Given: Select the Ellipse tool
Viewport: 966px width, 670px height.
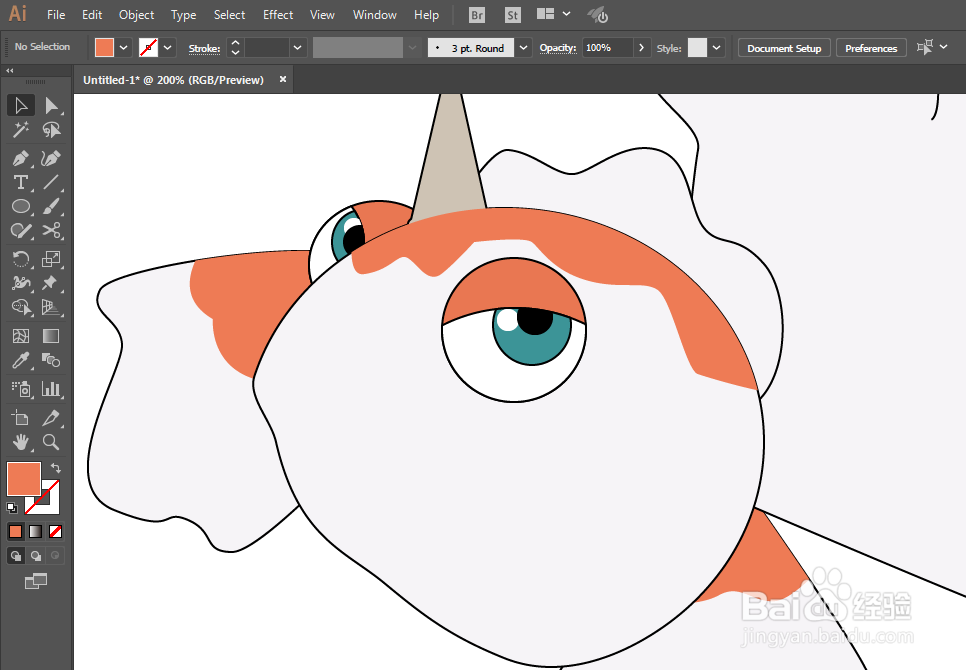Looking at the screenshot, I should pyautogui.click(x=21, y=206).
